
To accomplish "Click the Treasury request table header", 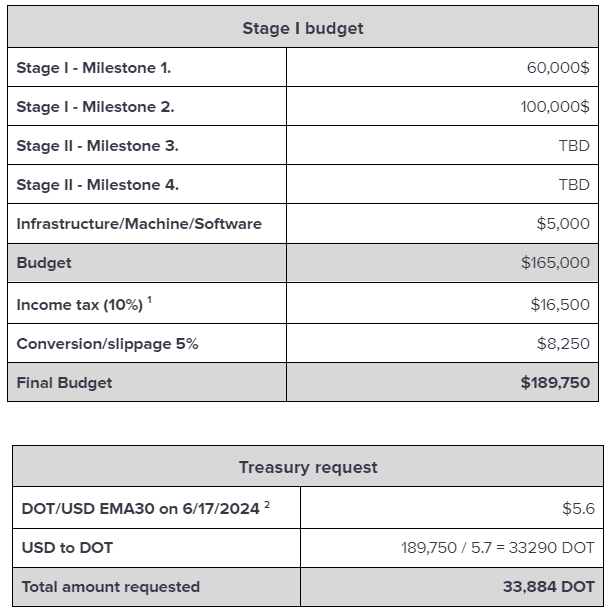I will pyautogui.click(x=308, y=467).
